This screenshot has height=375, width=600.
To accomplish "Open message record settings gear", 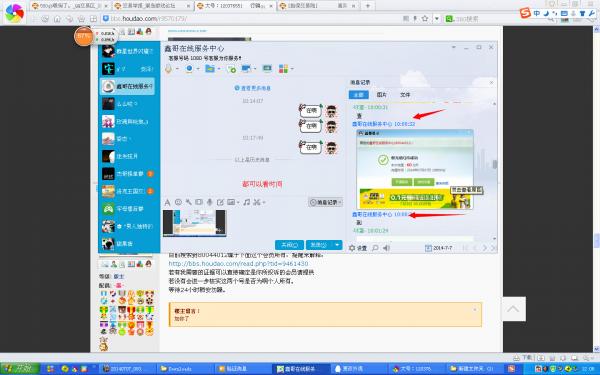I will pos(352,248).
